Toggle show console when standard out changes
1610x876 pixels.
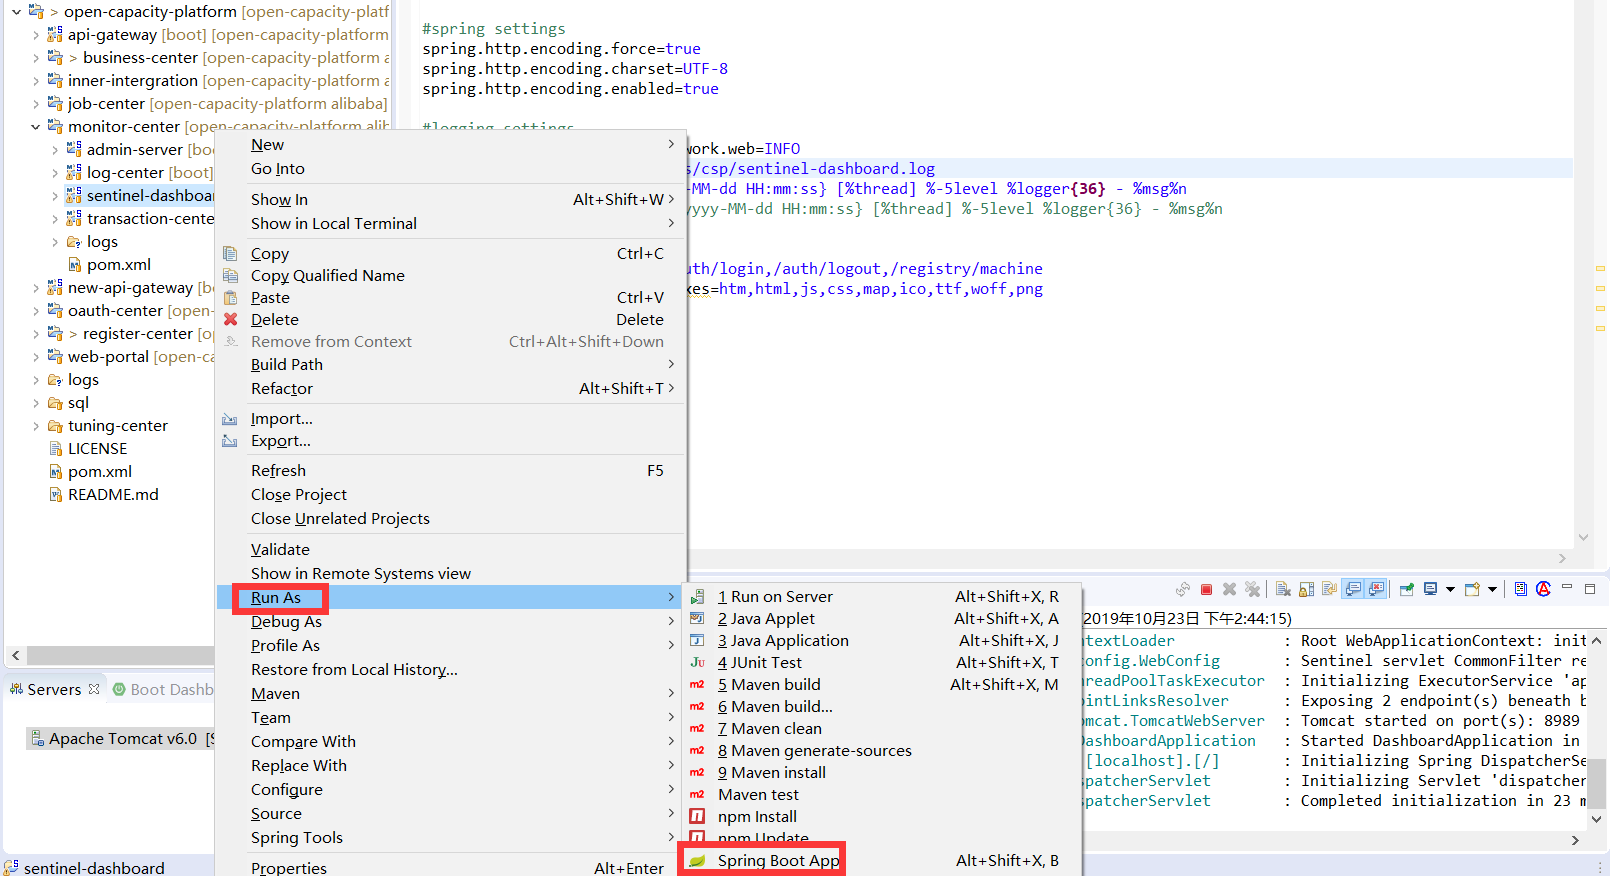point(1352,589)
